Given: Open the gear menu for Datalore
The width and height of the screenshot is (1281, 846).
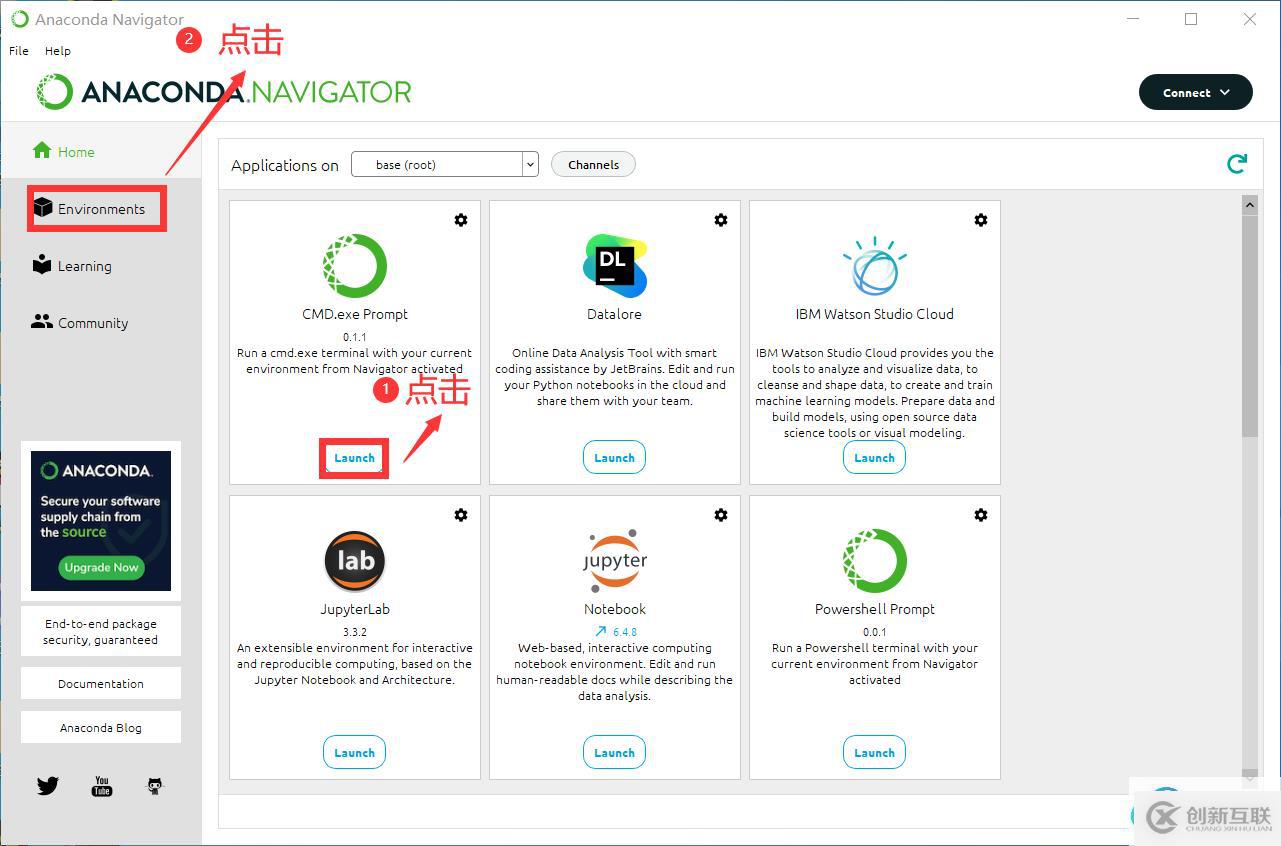Looking at the screenshot, I should point(721,220).
